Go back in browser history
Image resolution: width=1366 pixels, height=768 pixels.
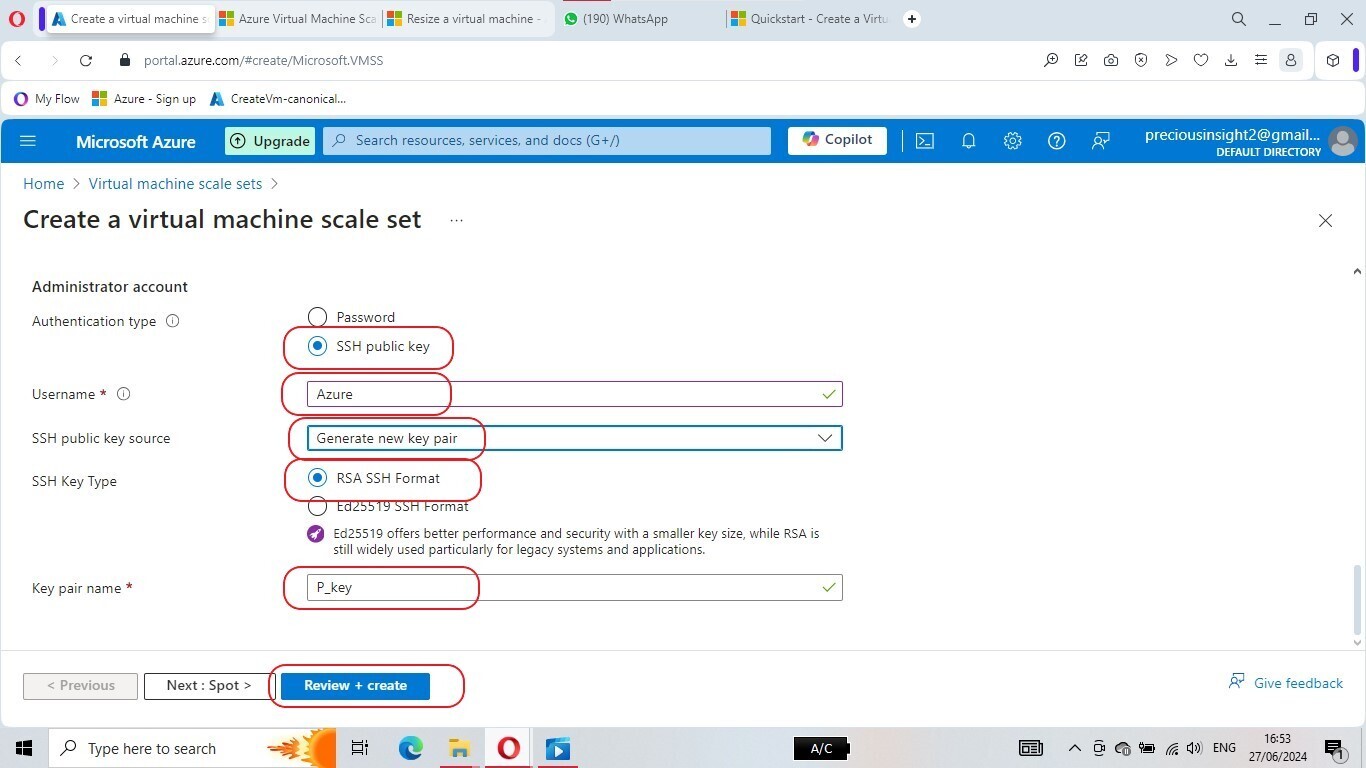[x=18, y=60]
